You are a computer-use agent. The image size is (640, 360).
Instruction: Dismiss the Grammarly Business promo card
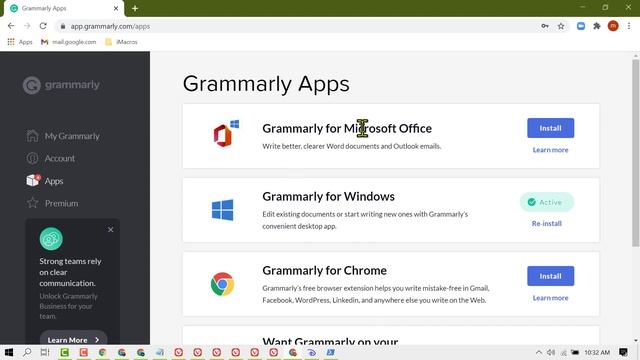point(111,230)
